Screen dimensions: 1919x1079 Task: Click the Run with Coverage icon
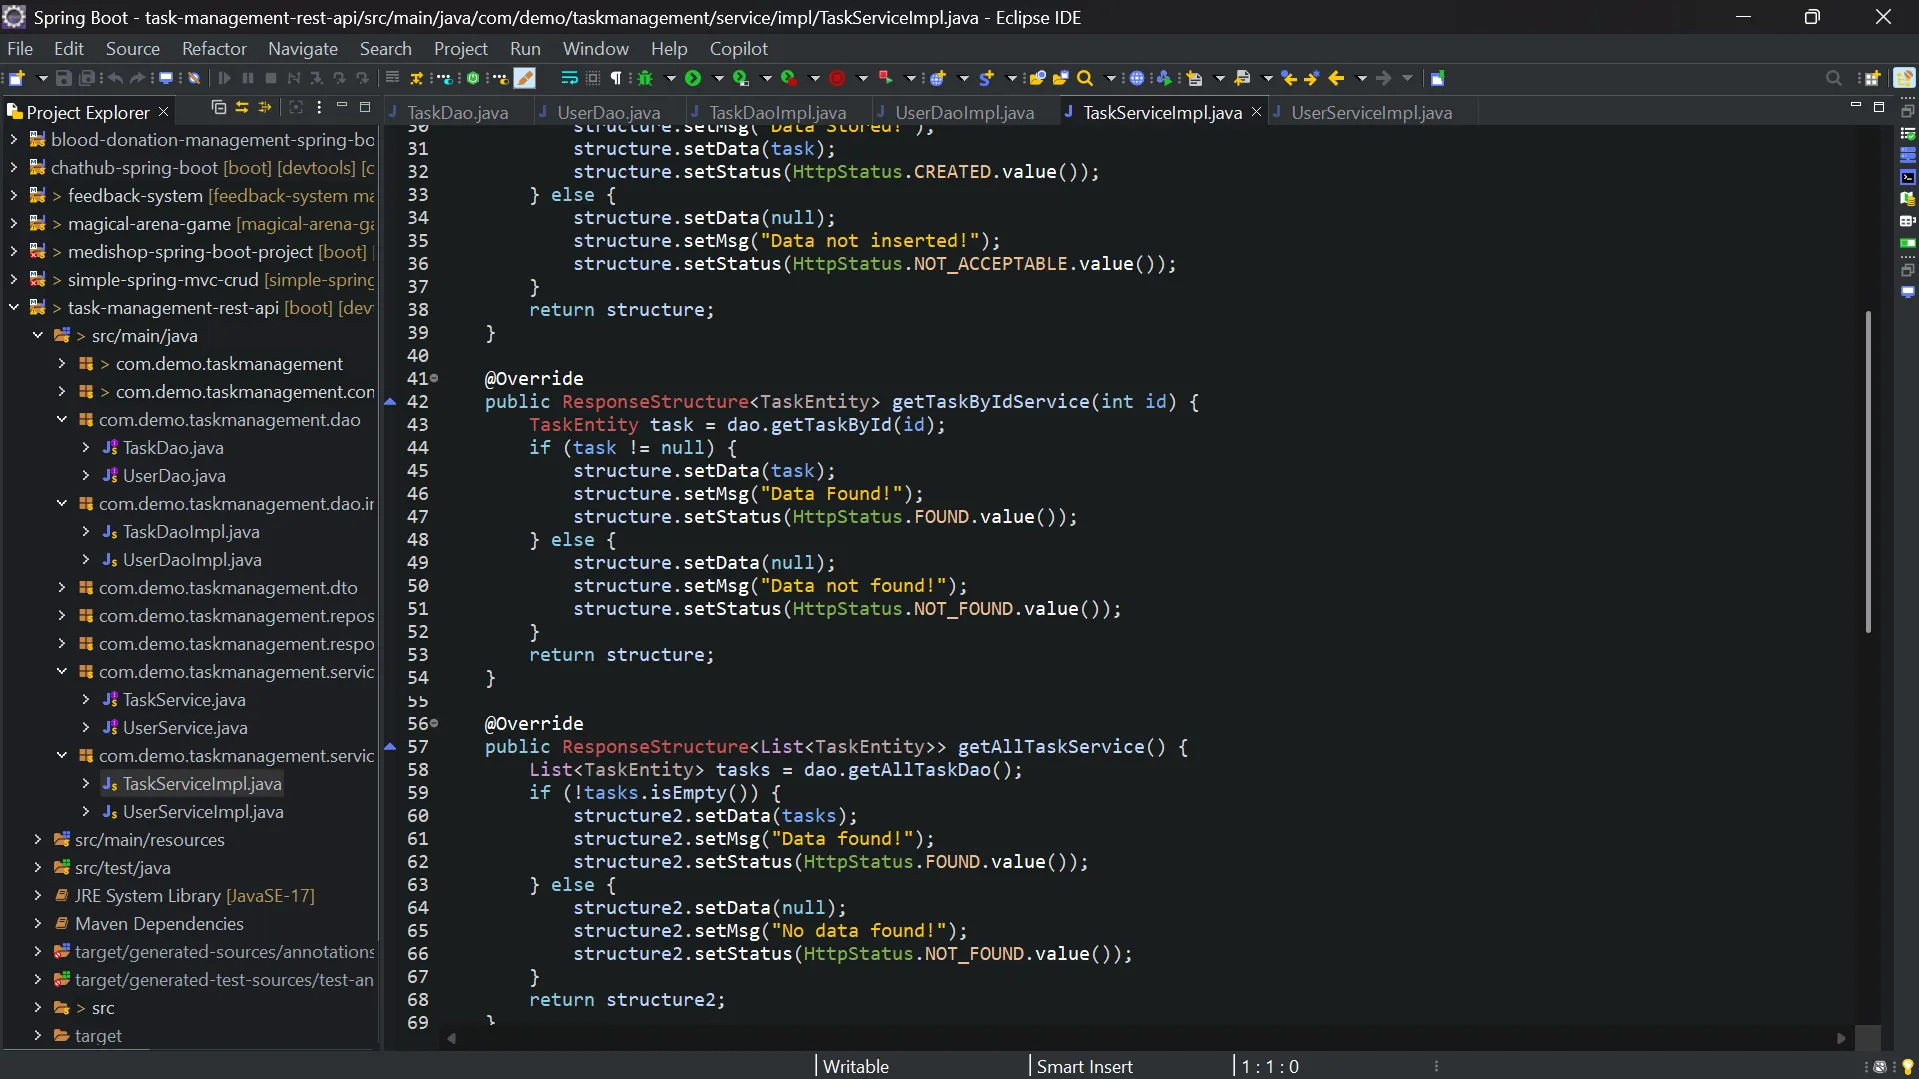pos(741,78)
